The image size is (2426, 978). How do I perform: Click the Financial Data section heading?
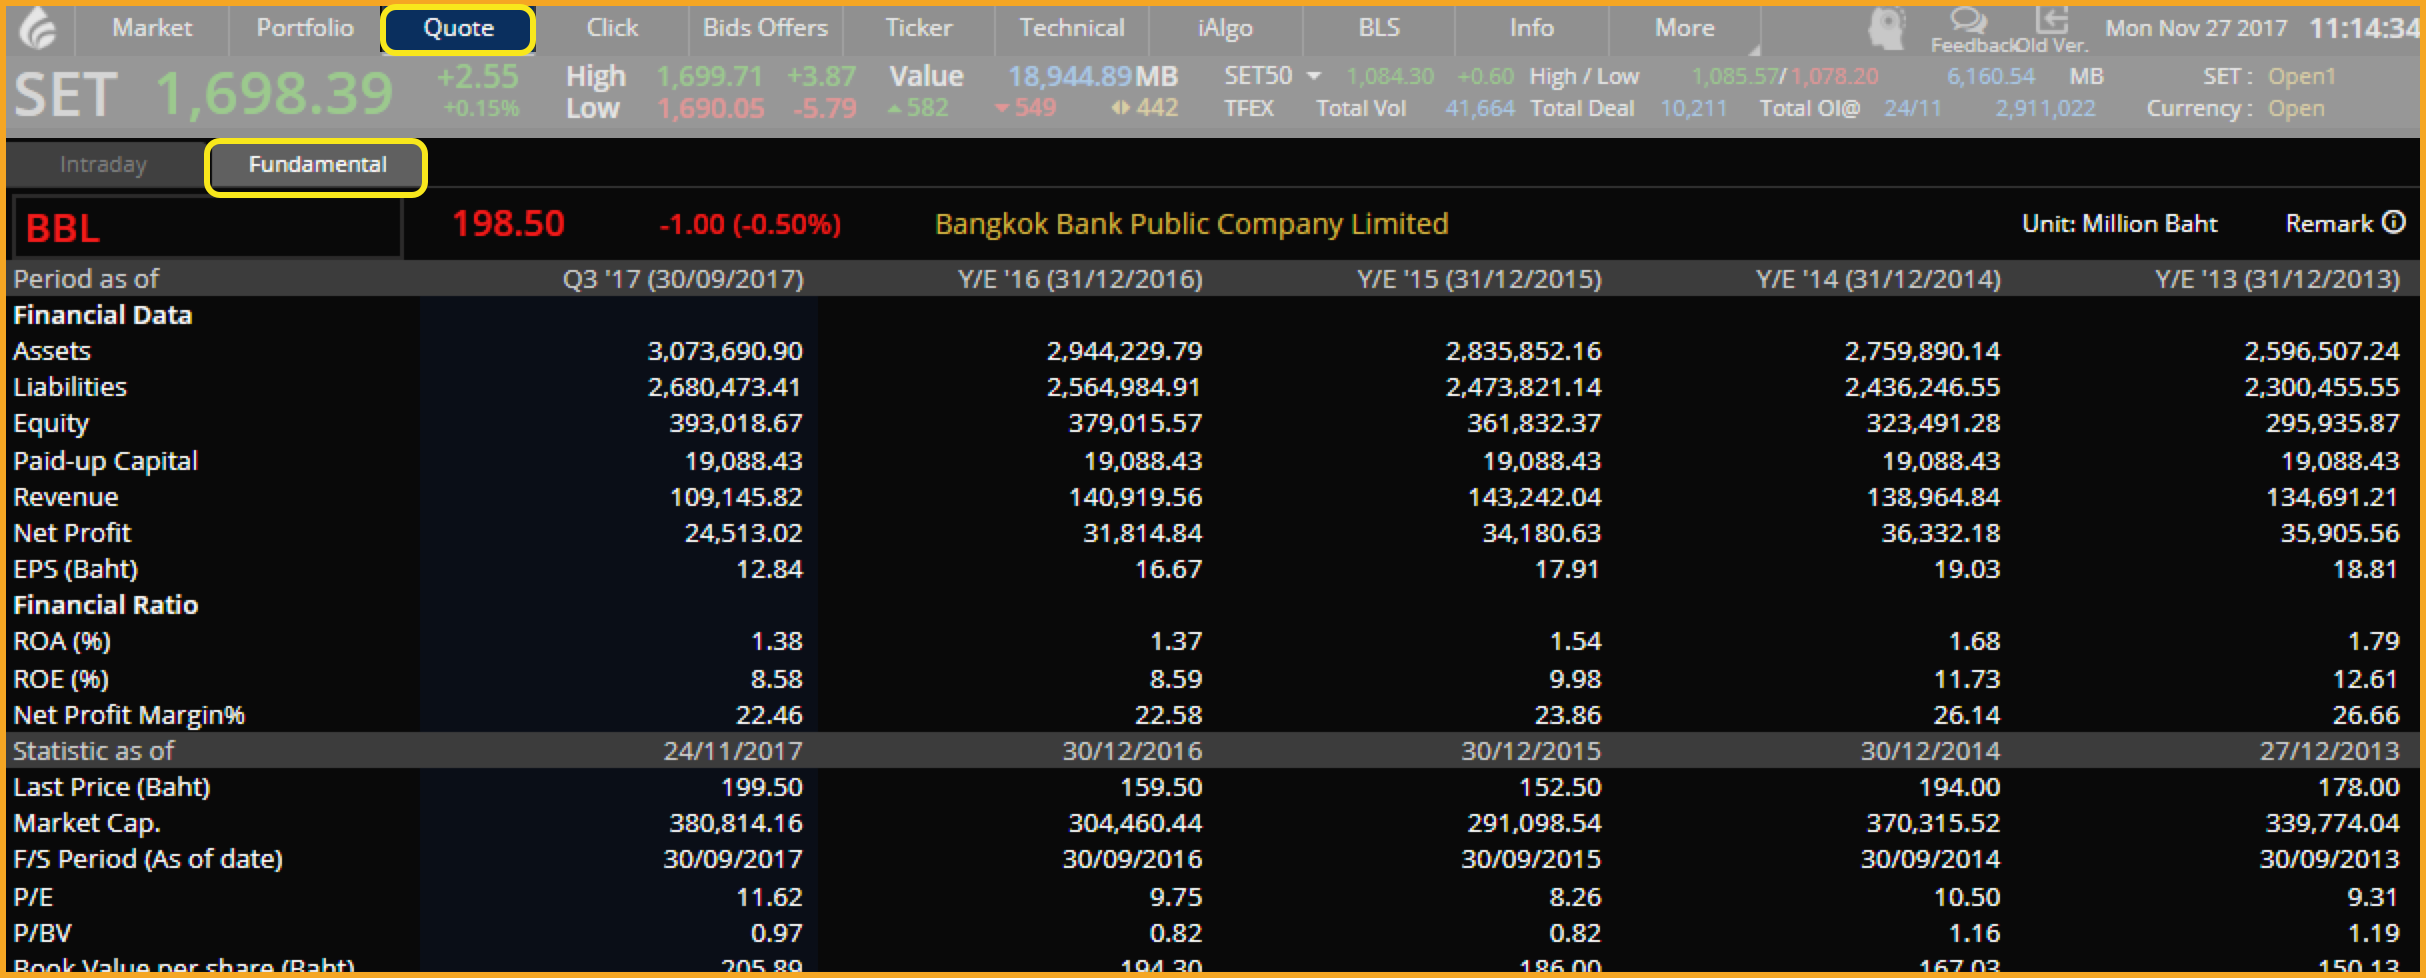[102, 315]
